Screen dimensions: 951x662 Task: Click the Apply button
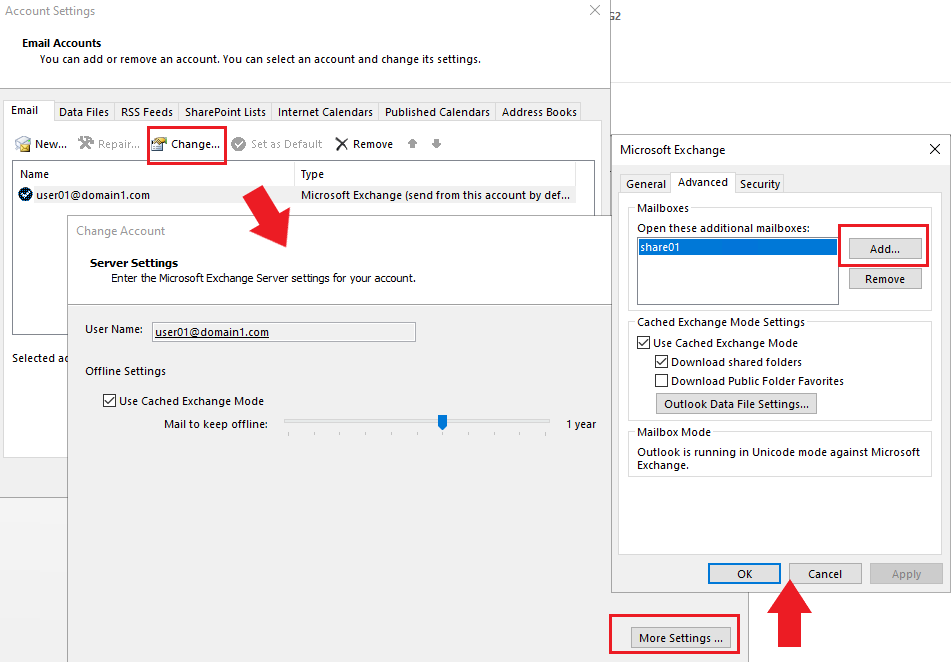click(x=906, y=574)
